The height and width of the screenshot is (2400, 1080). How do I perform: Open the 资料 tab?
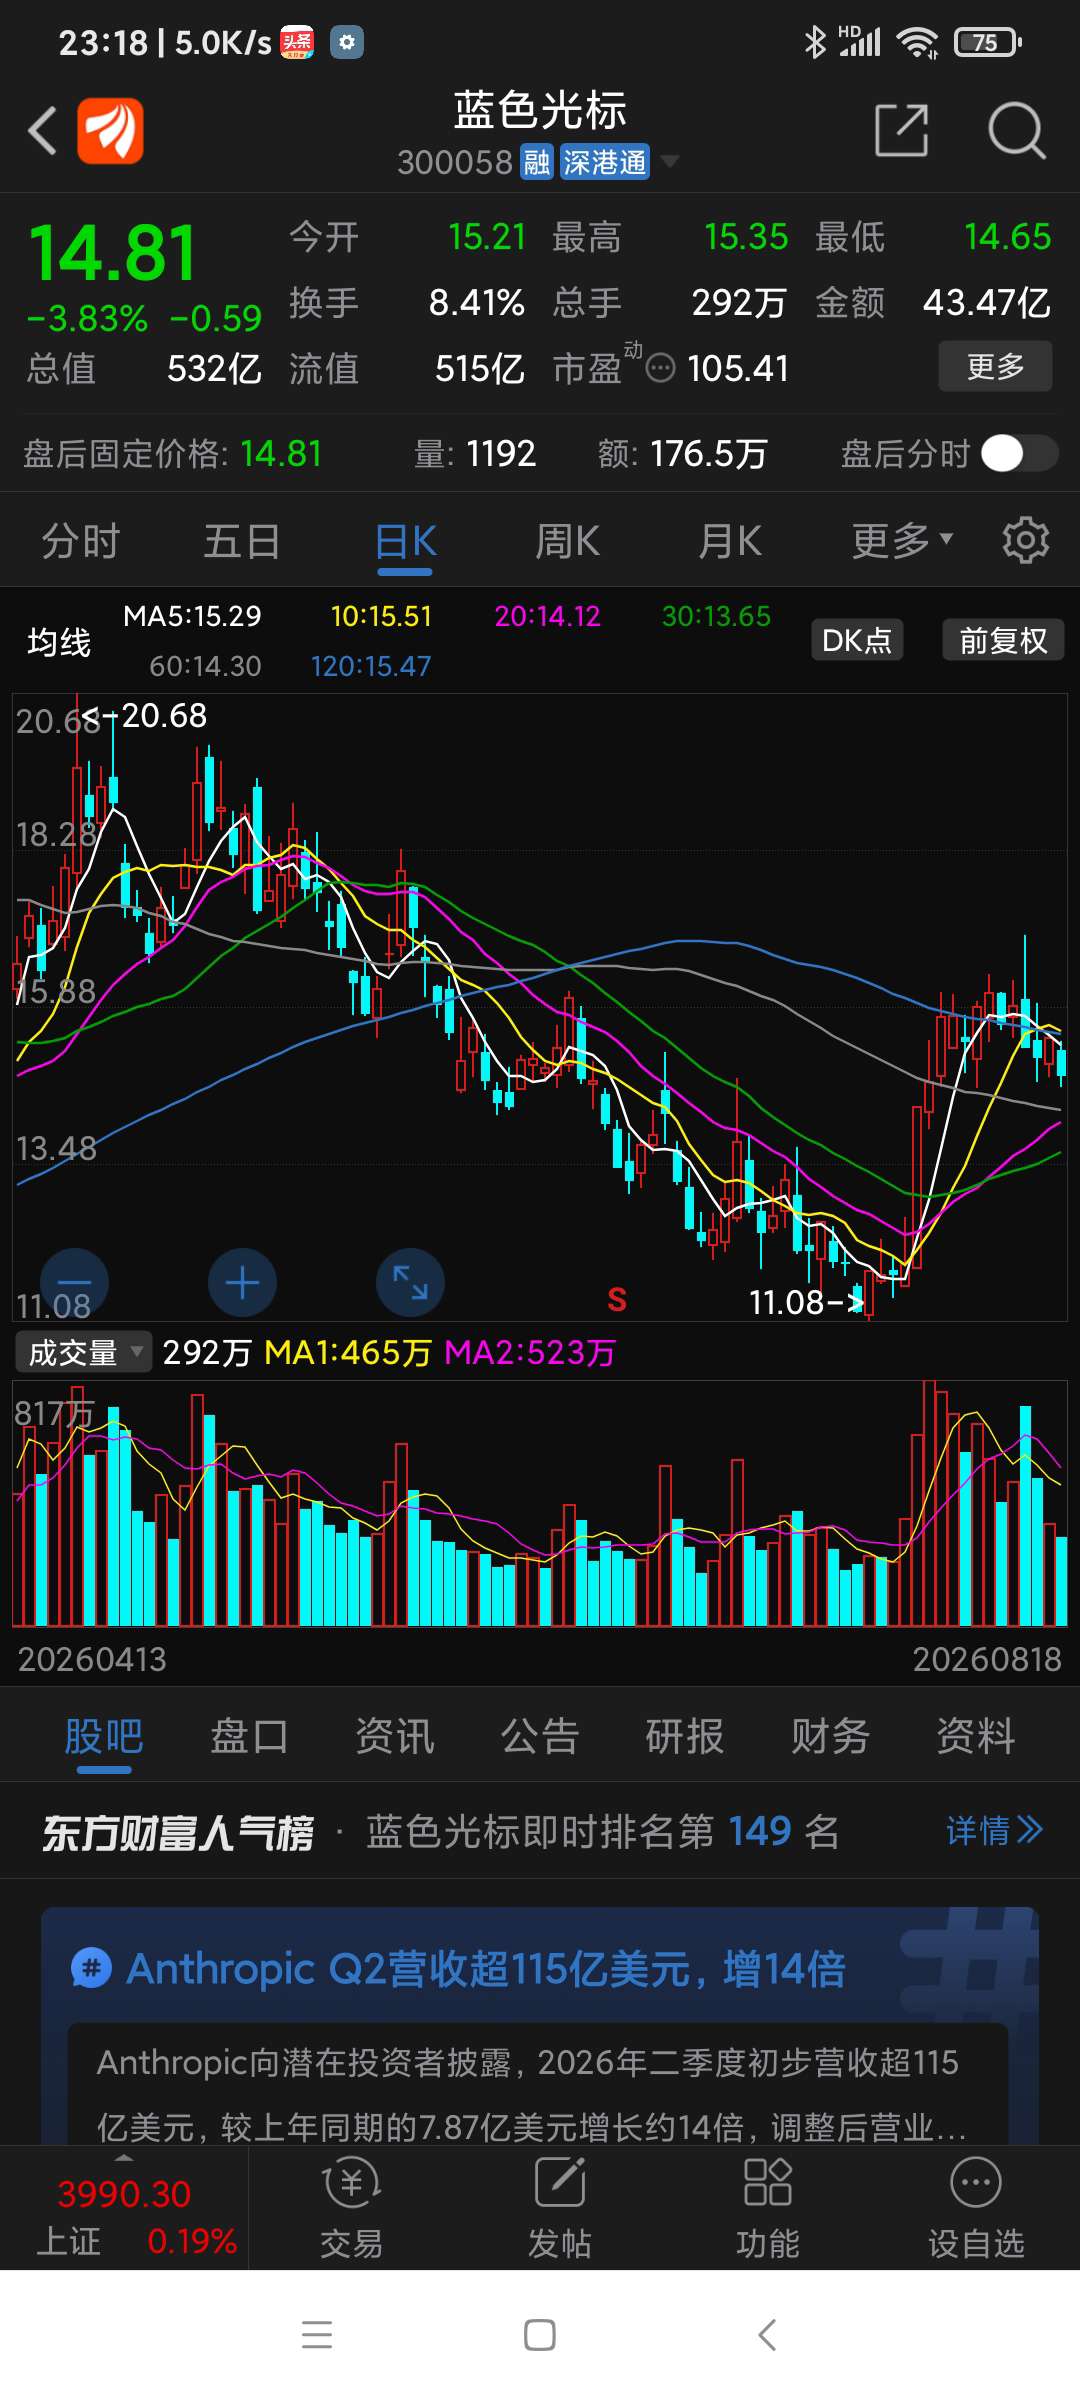point(975,1737)
